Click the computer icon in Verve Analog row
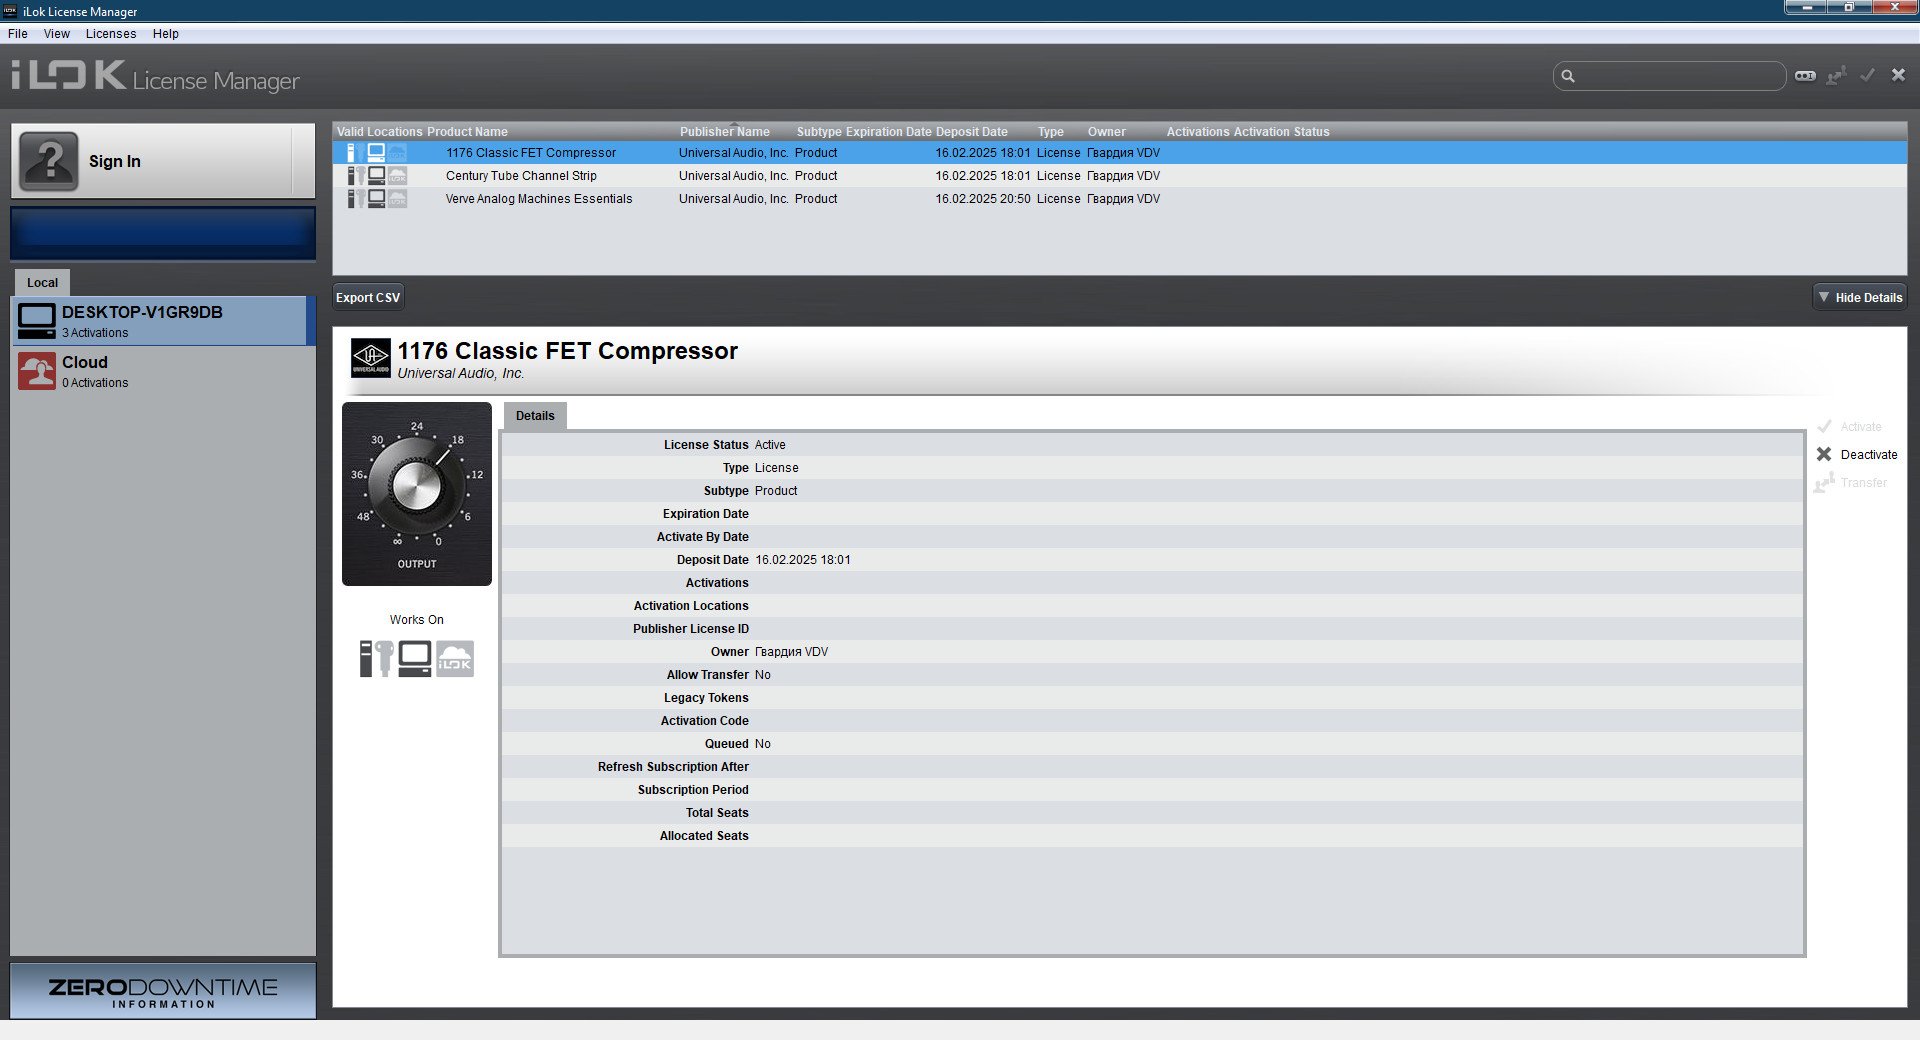 click(x=376, y=199)
